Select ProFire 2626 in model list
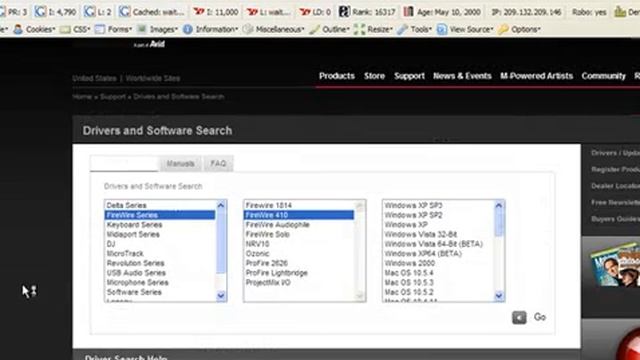 pos(299,263)
